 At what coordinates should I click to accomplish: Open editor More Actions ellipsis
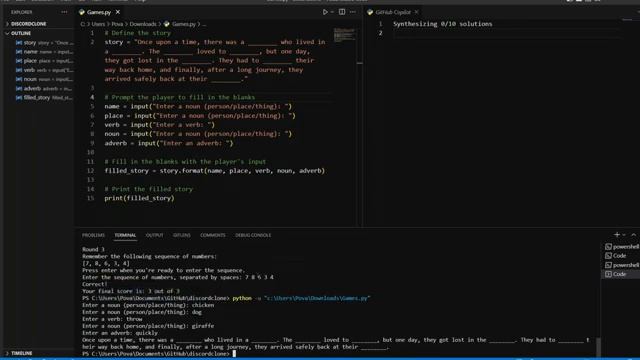point(353,12)
